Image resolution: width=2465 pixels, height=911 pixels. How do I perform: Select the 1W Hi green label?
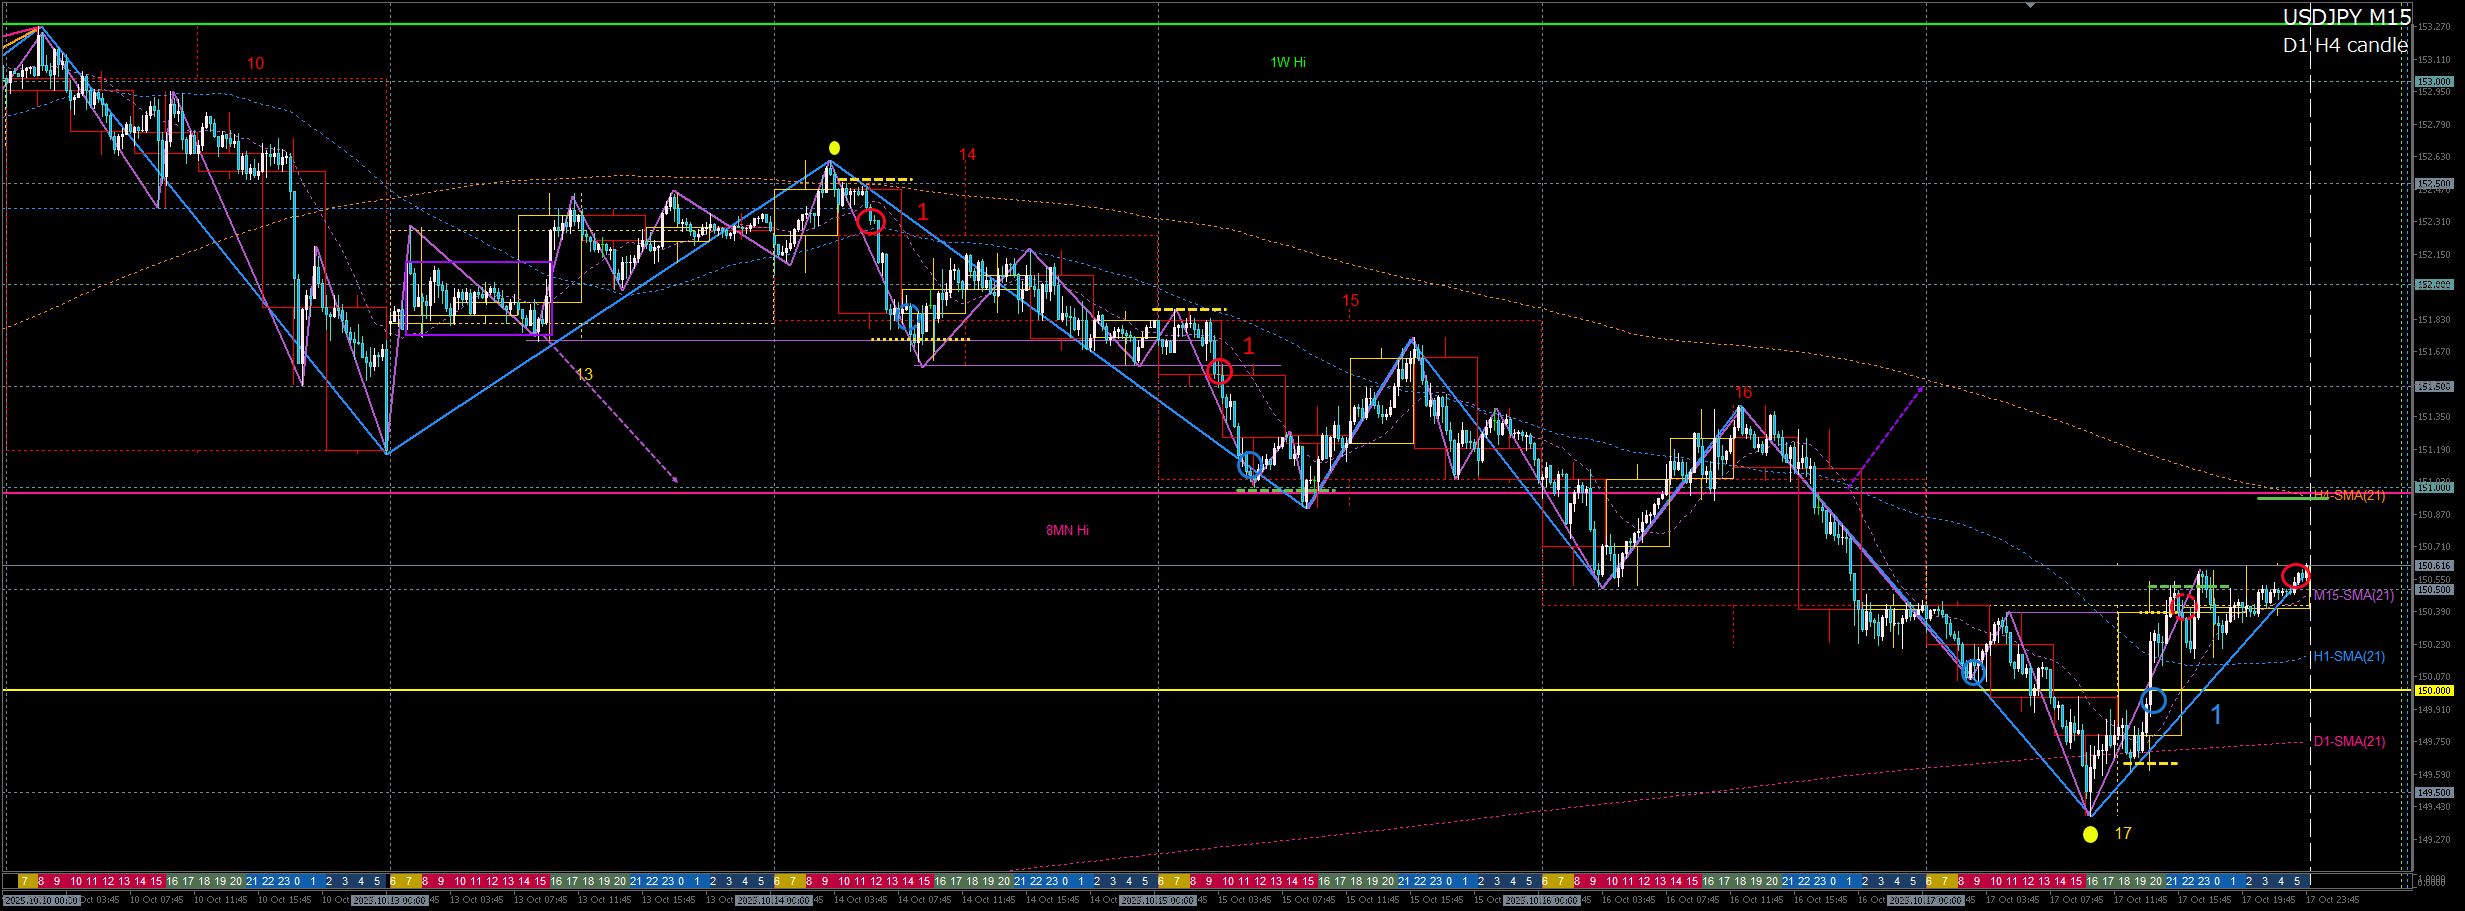tap(1288, 62)
